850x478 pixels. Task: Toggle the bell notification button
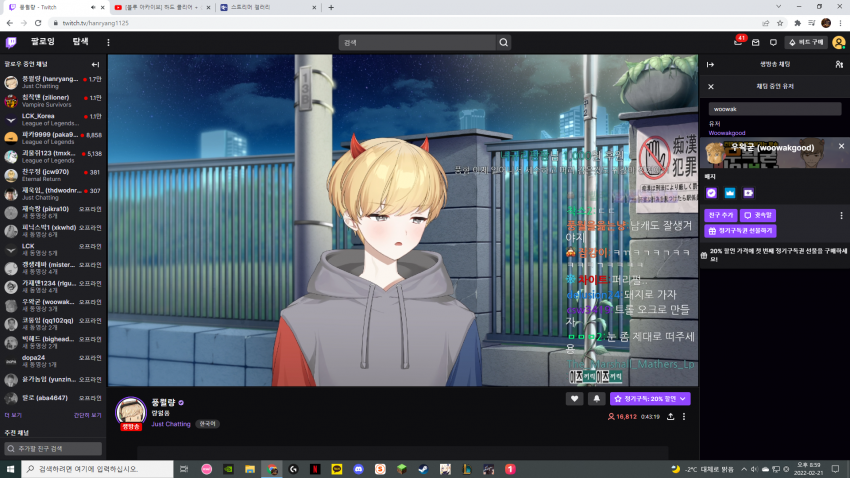pos(596,399)
